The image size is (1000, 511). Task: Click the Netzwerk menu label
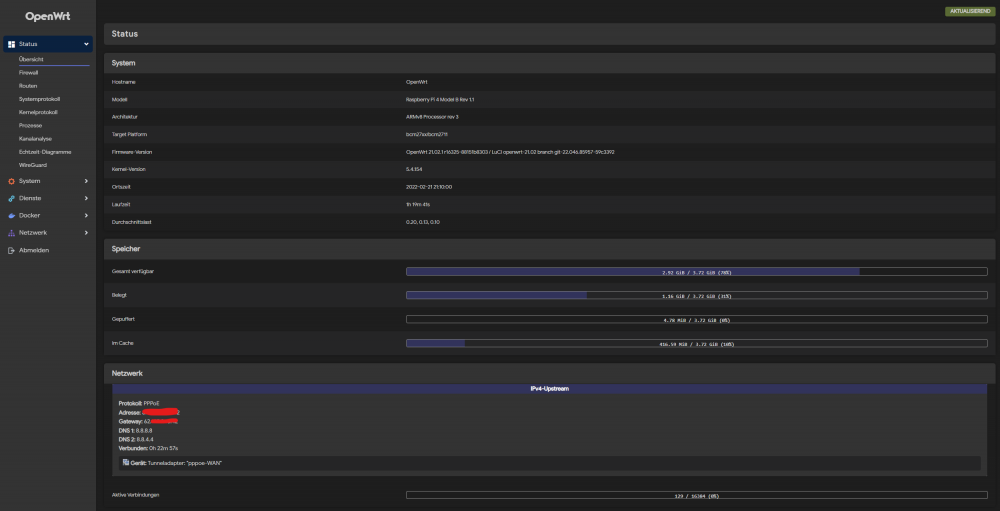tap(33, 233)
